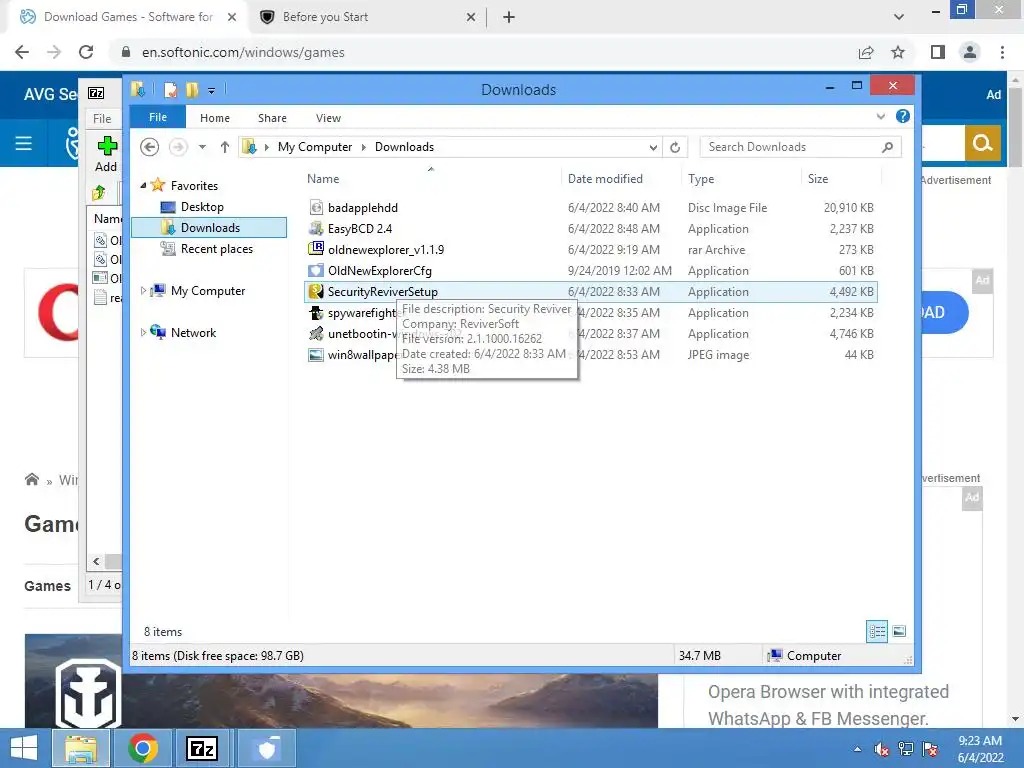The height and width of the screenshot is (768, 1024).
Task: Open Chrome from the taskbar
Action: tap(143, 748)
